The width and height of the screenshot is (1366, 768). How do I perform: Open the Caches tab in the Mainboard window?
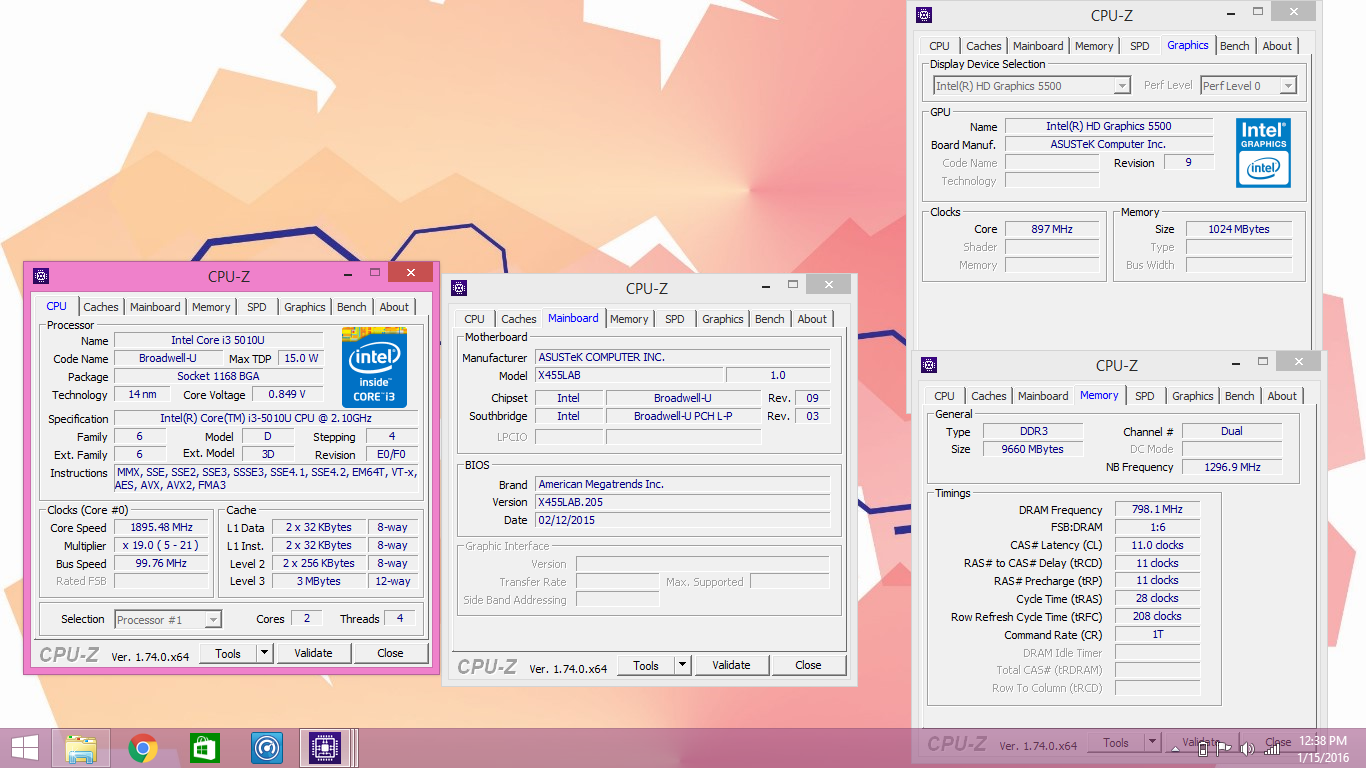click(x=519, y=319)
